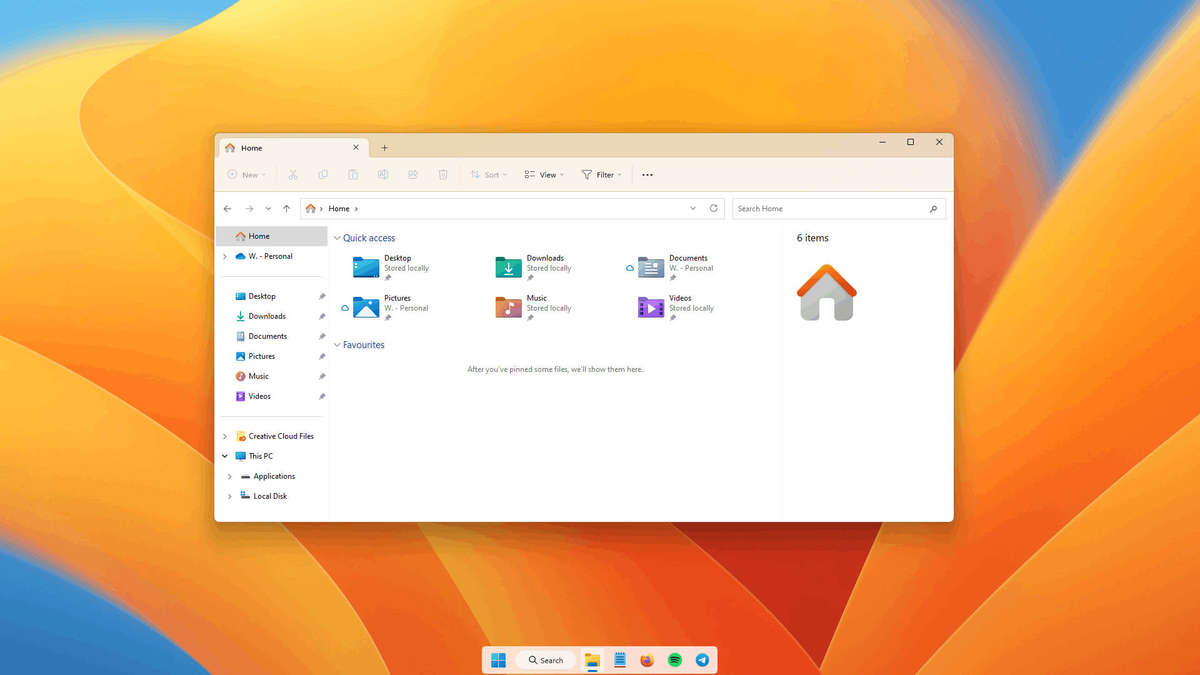1200x675 pixels.
Task: Expand Creative Cloud Files in sidebar
Action: [225, 436]
